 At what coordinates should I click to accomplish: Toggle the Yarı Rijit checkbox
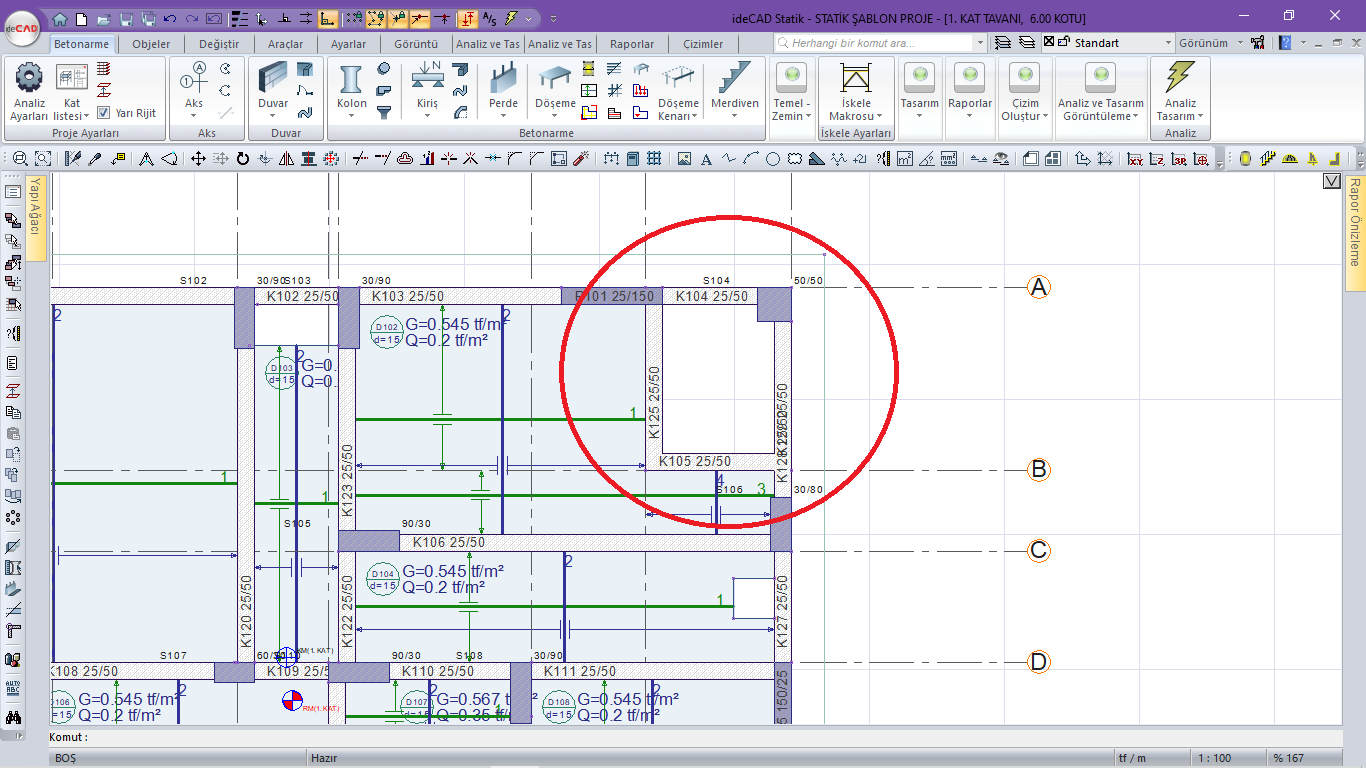pyautogui.click(x=103, y=113)
